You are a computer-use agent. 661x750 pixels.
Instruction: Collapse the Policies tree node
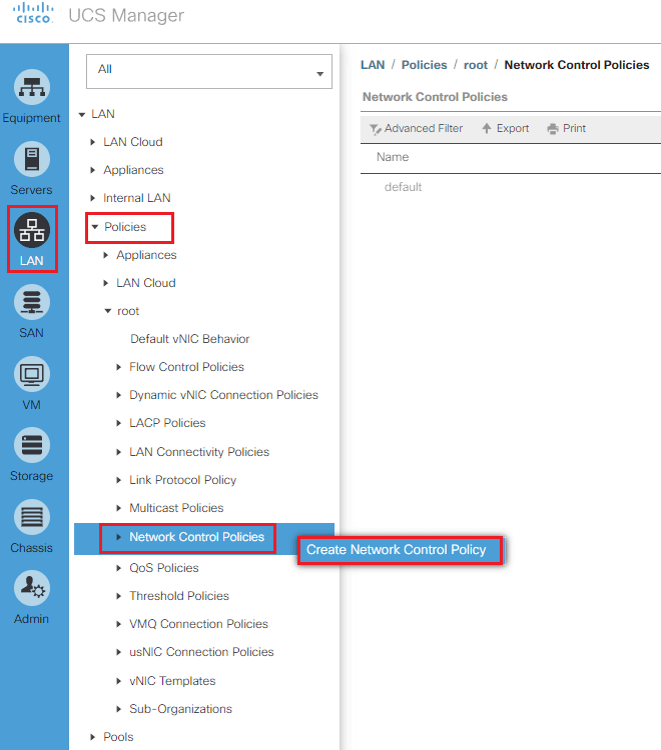click(95, 227)
